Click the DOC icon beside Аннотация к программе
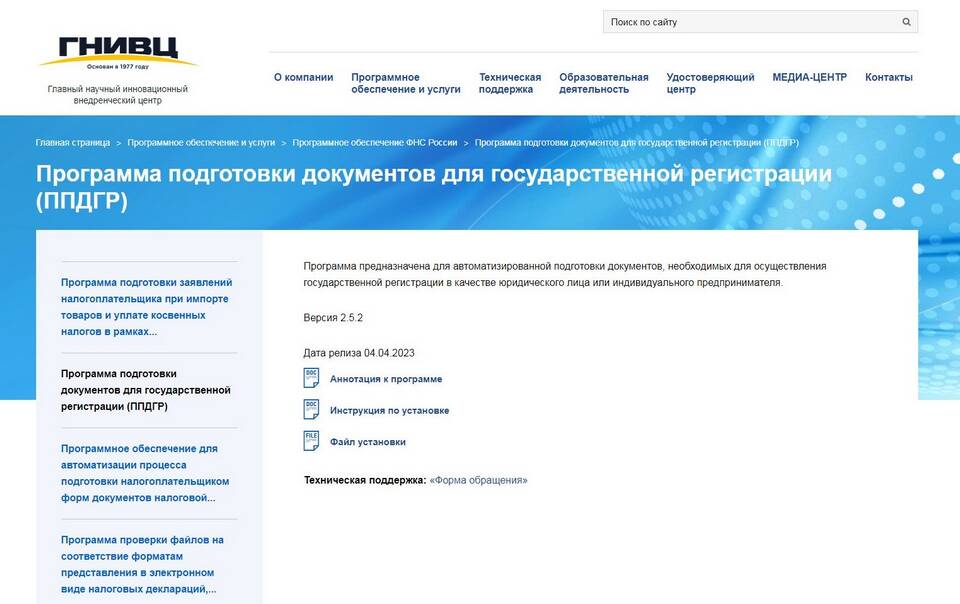960x604 pixels. click(312, 378)
